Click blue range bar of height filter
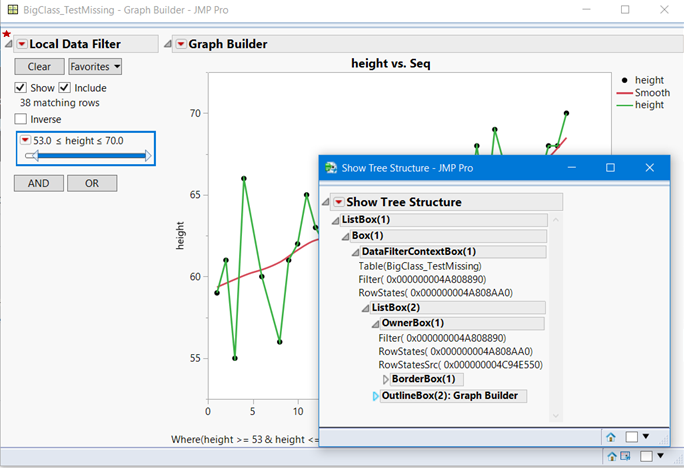Image resolution: width=684 pixels, height=468 pixels. (92, 155)
